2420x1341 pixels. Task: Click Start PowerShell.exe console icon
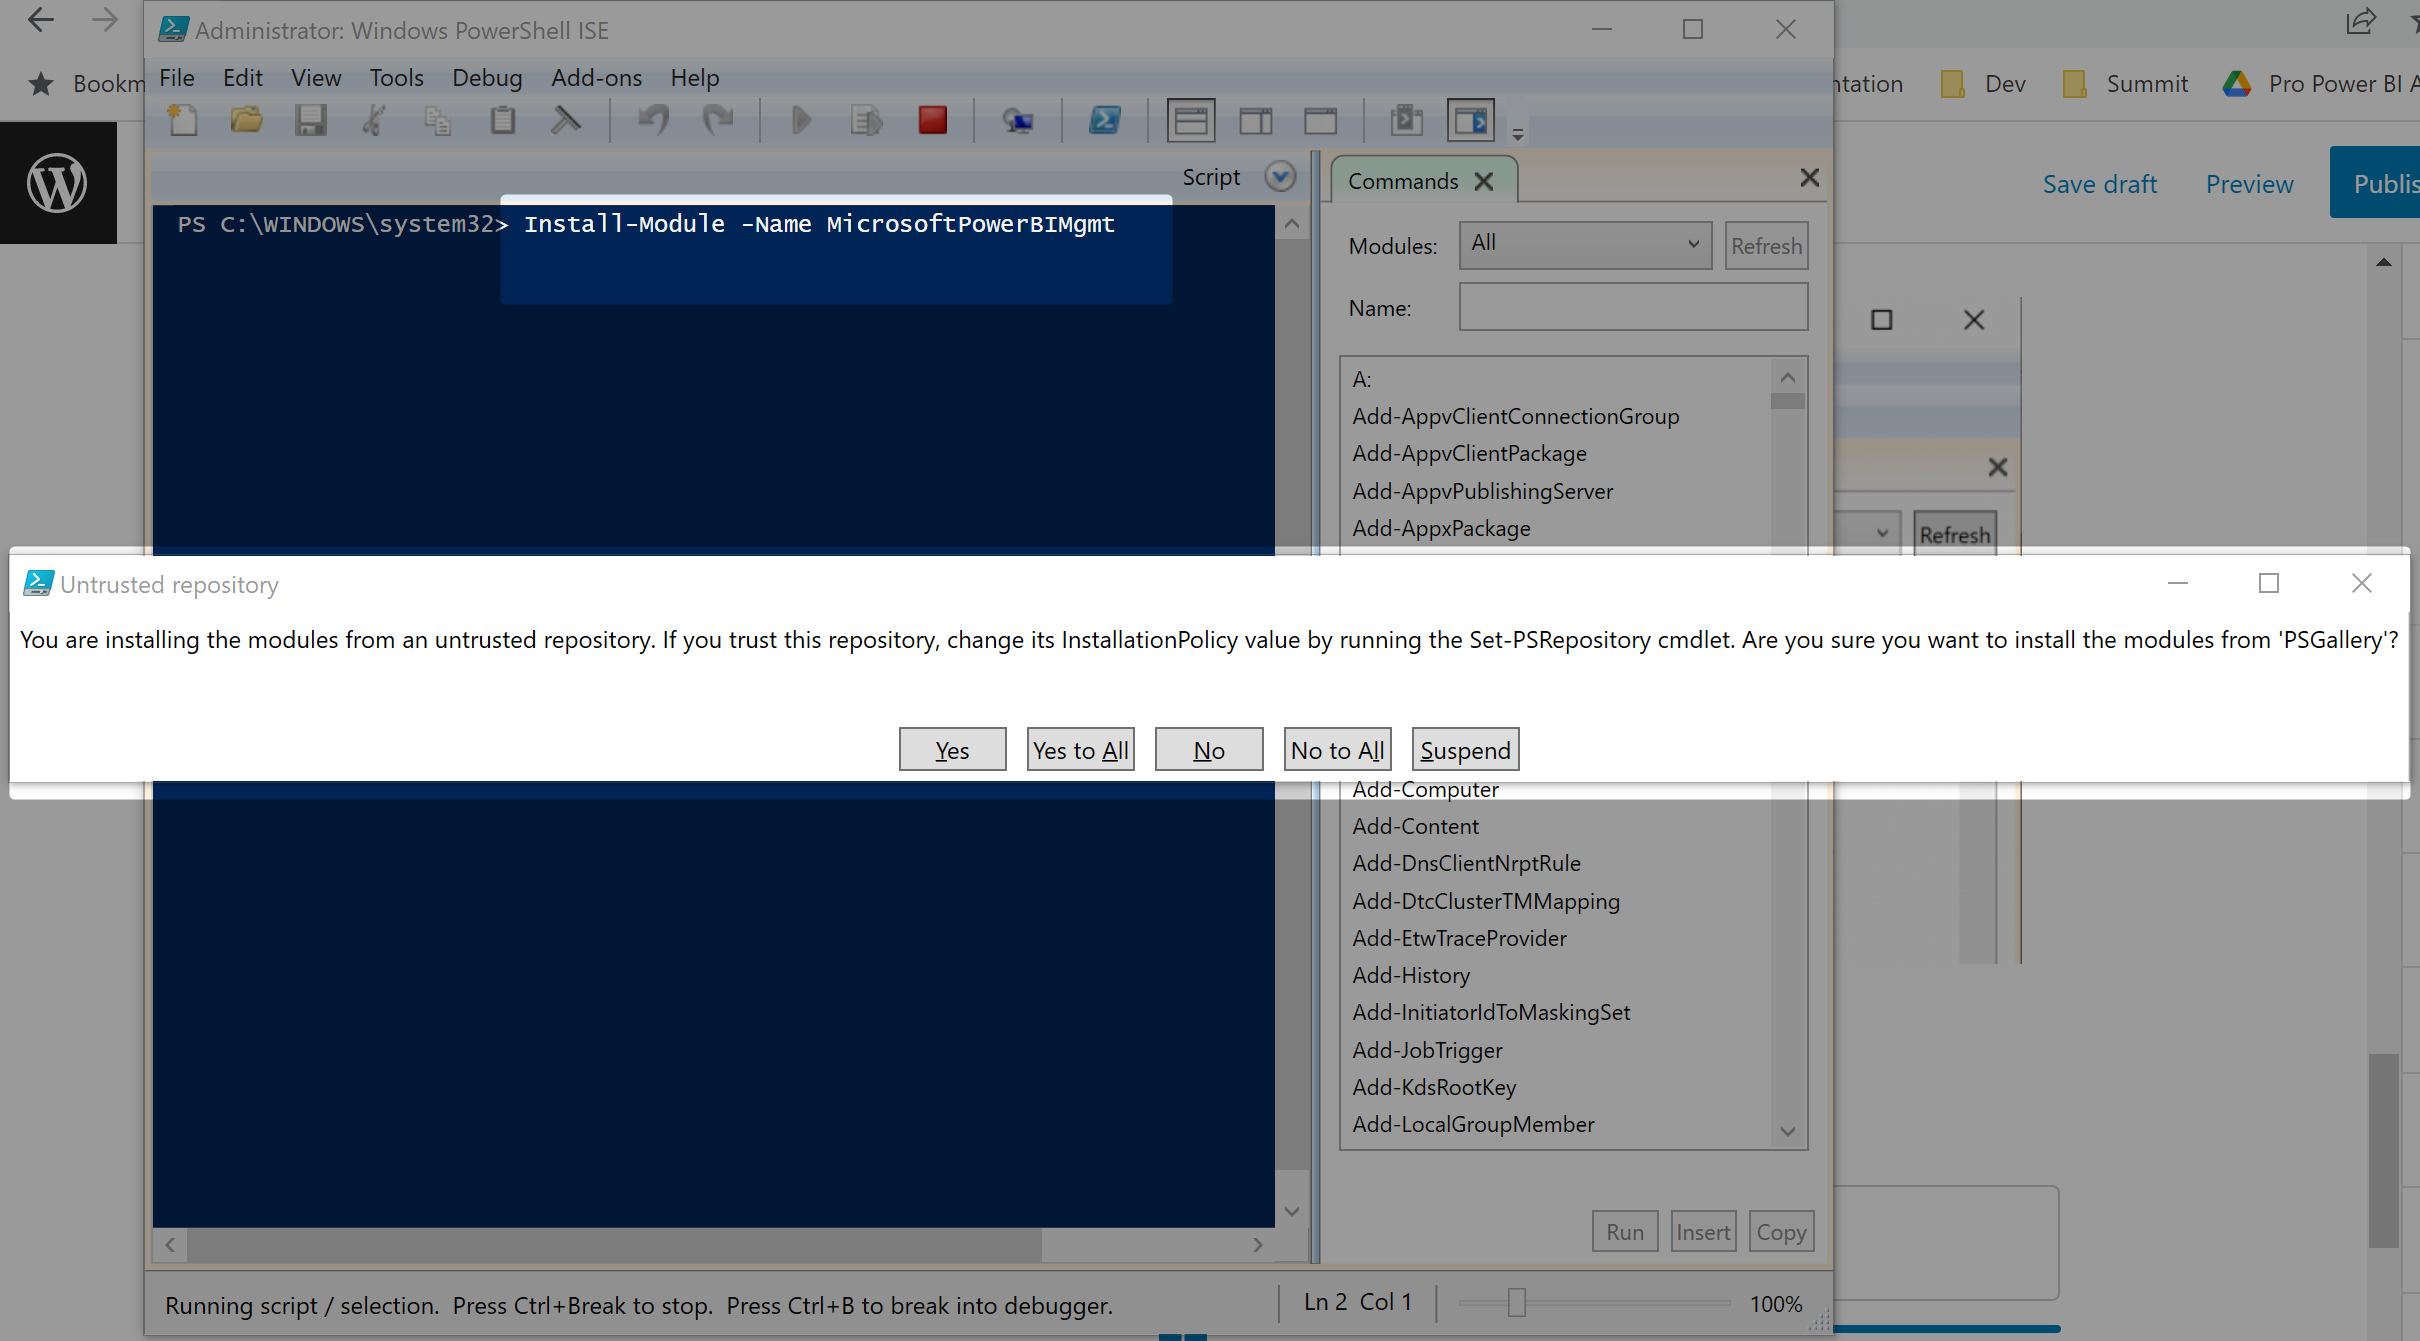pyautogui.click(x=1104, y=121)
